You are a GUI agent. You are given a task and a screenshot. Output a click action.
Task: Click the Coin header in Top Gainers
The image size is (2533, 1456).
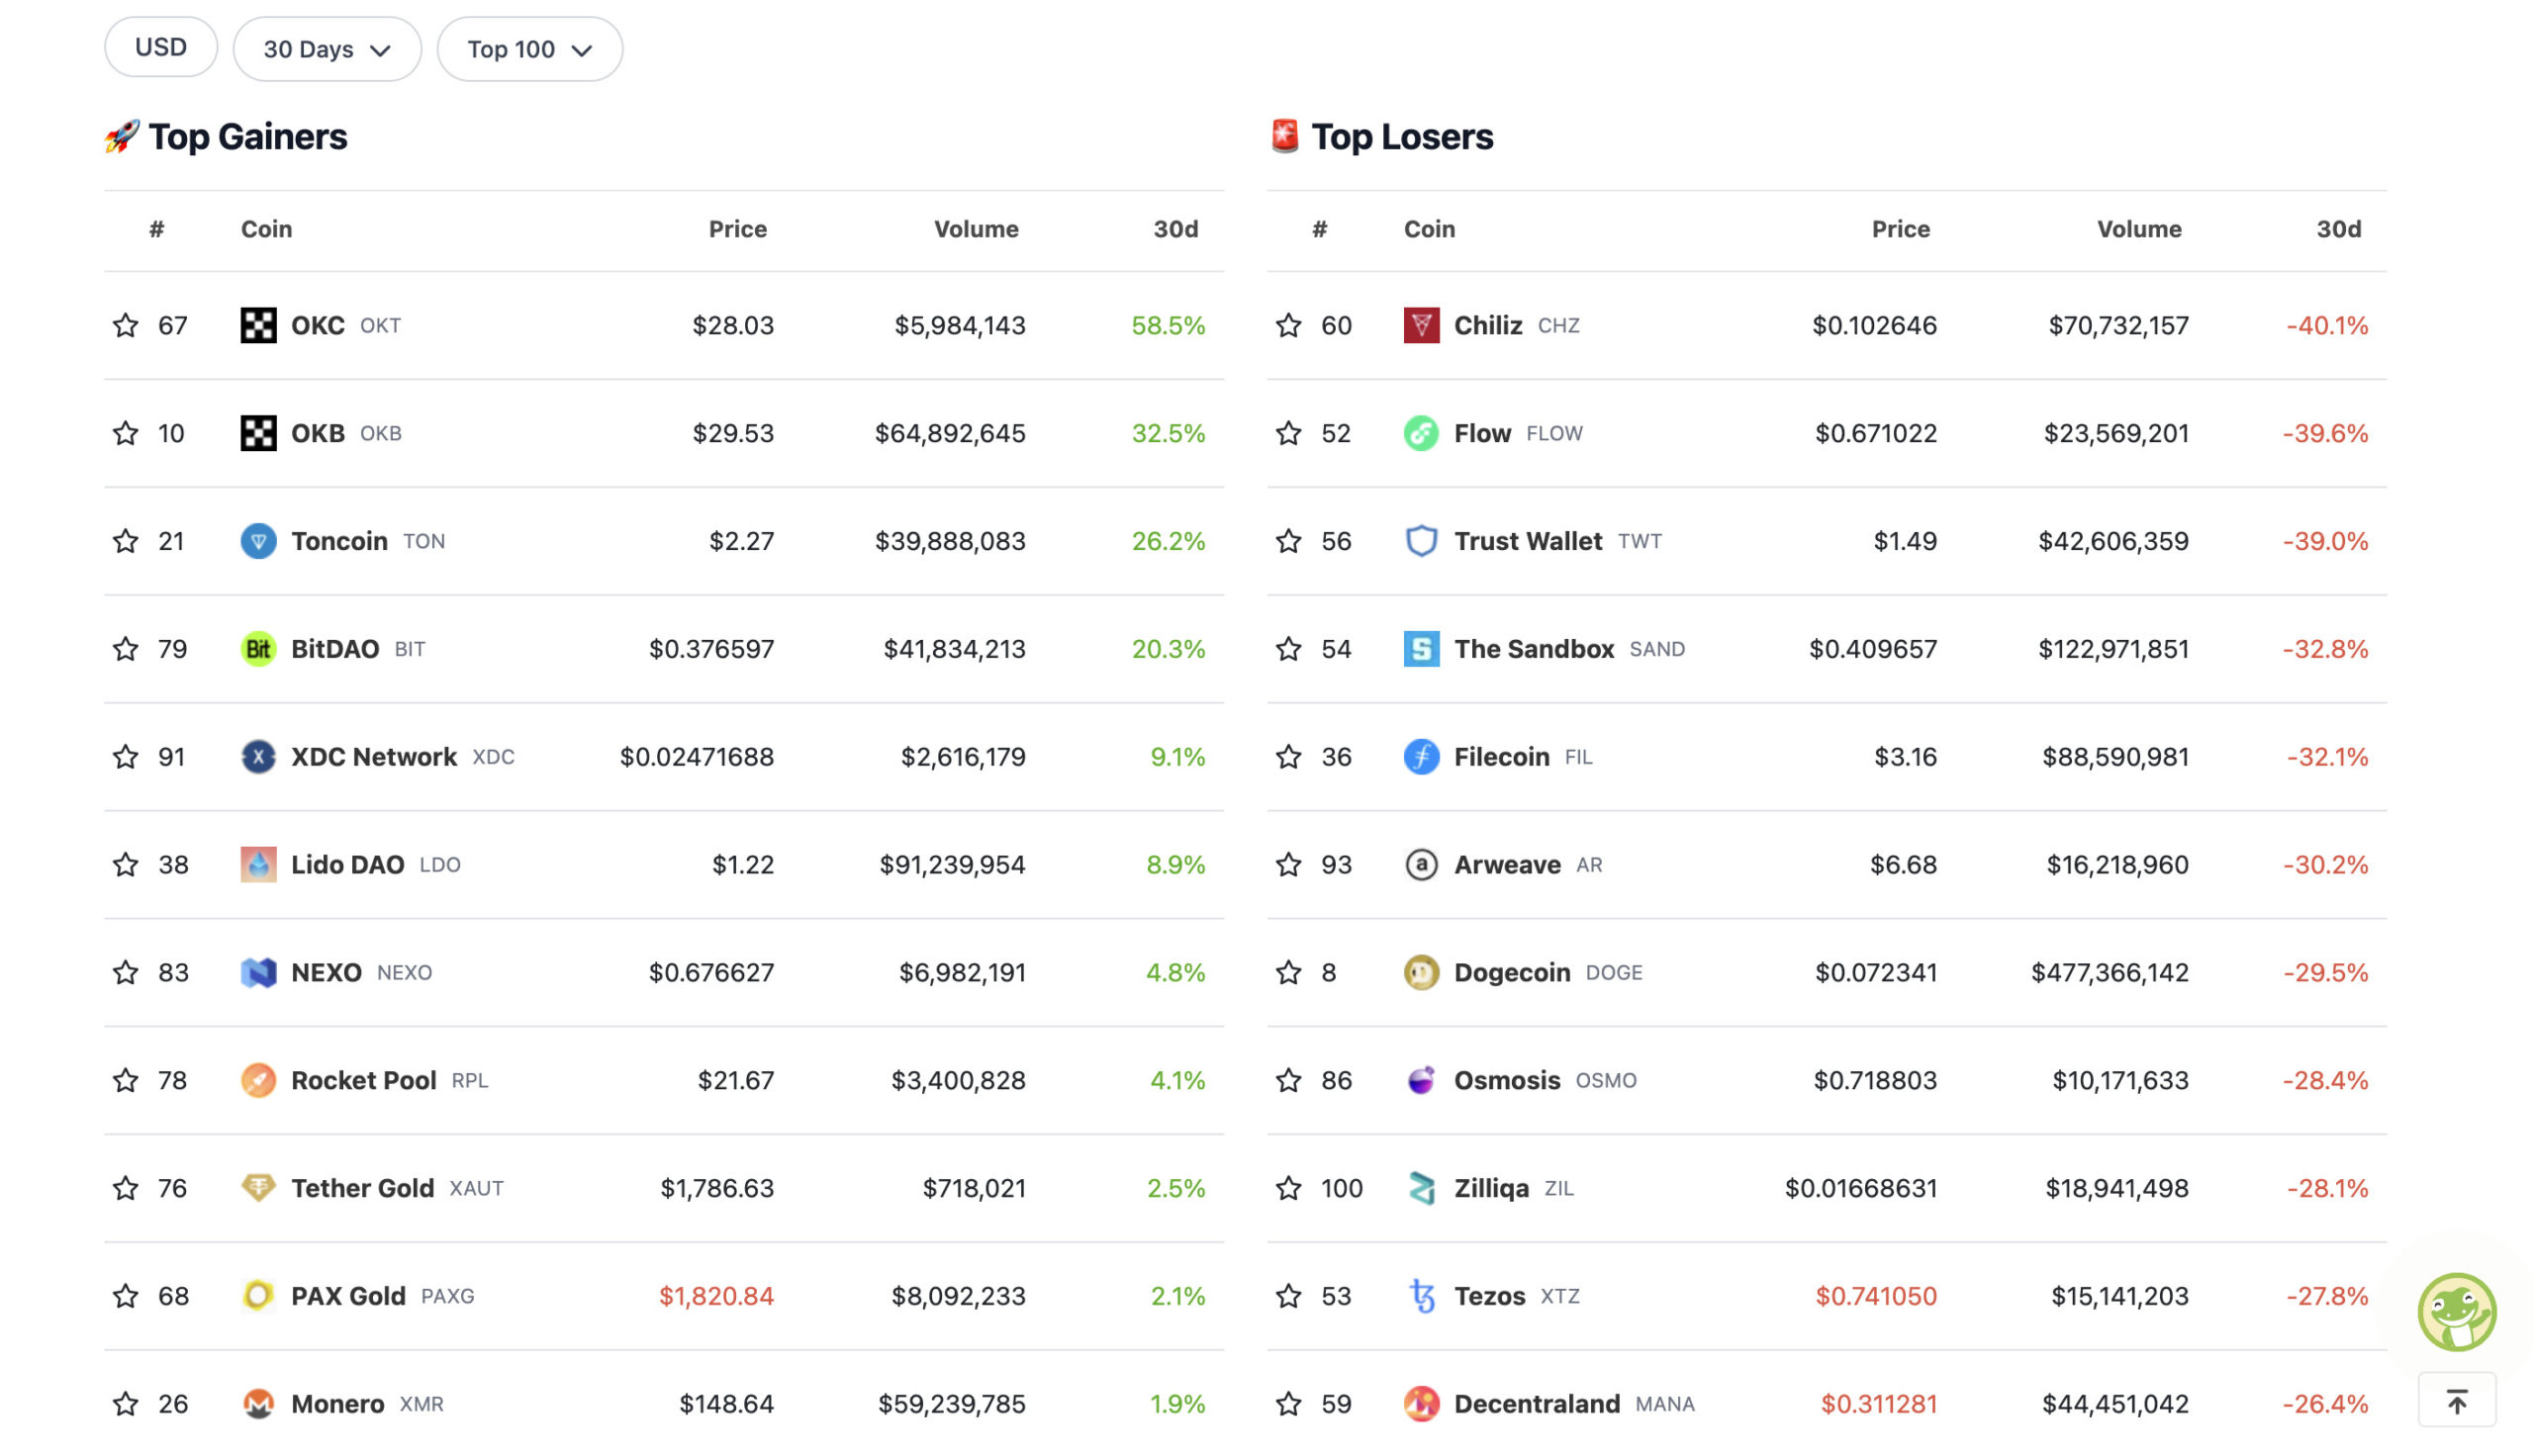[x=267, y=229]
